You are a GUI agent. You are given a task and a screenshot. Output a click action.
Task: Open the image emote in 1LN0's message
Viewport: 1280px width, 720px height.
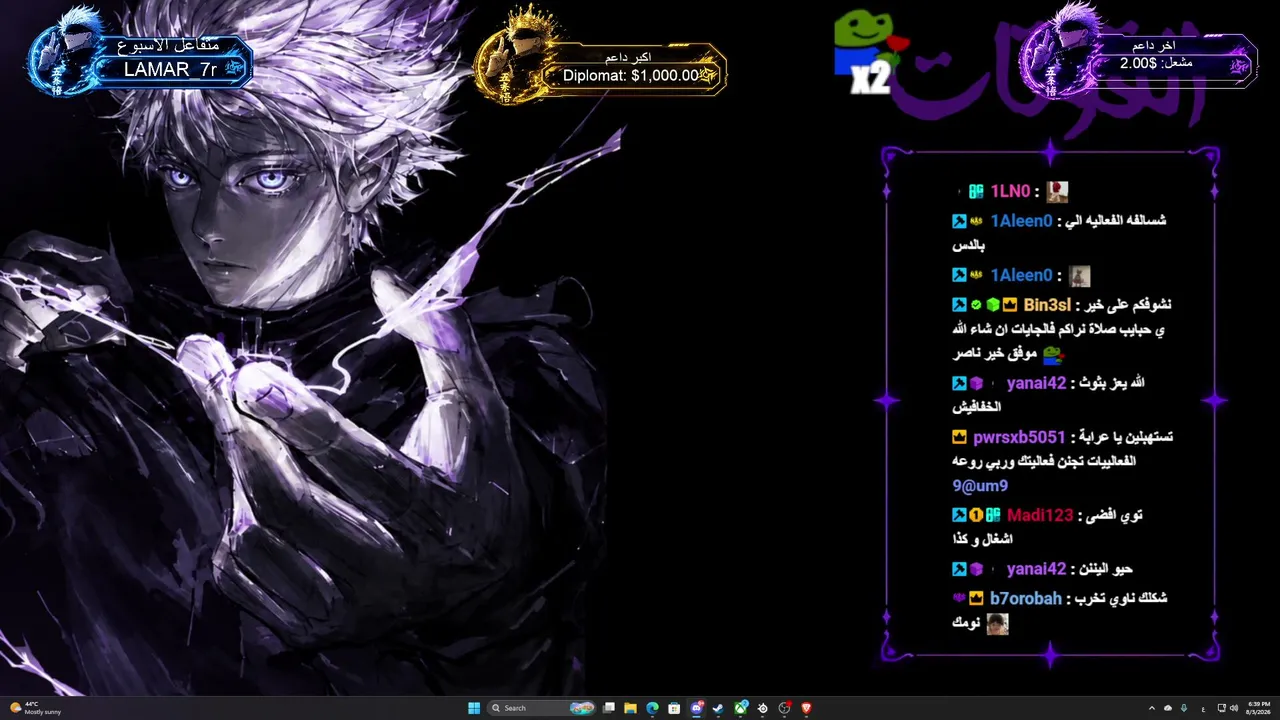click(1057, 192)
